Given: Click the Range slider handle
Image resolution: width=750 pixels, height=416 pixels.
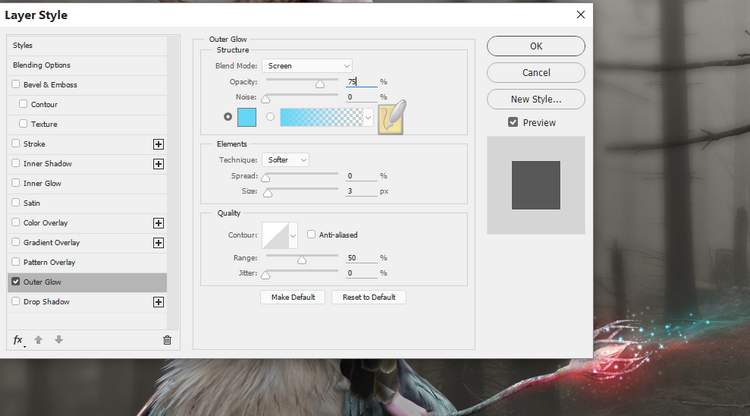Looking at the screenshot, I should pos(302,261).
